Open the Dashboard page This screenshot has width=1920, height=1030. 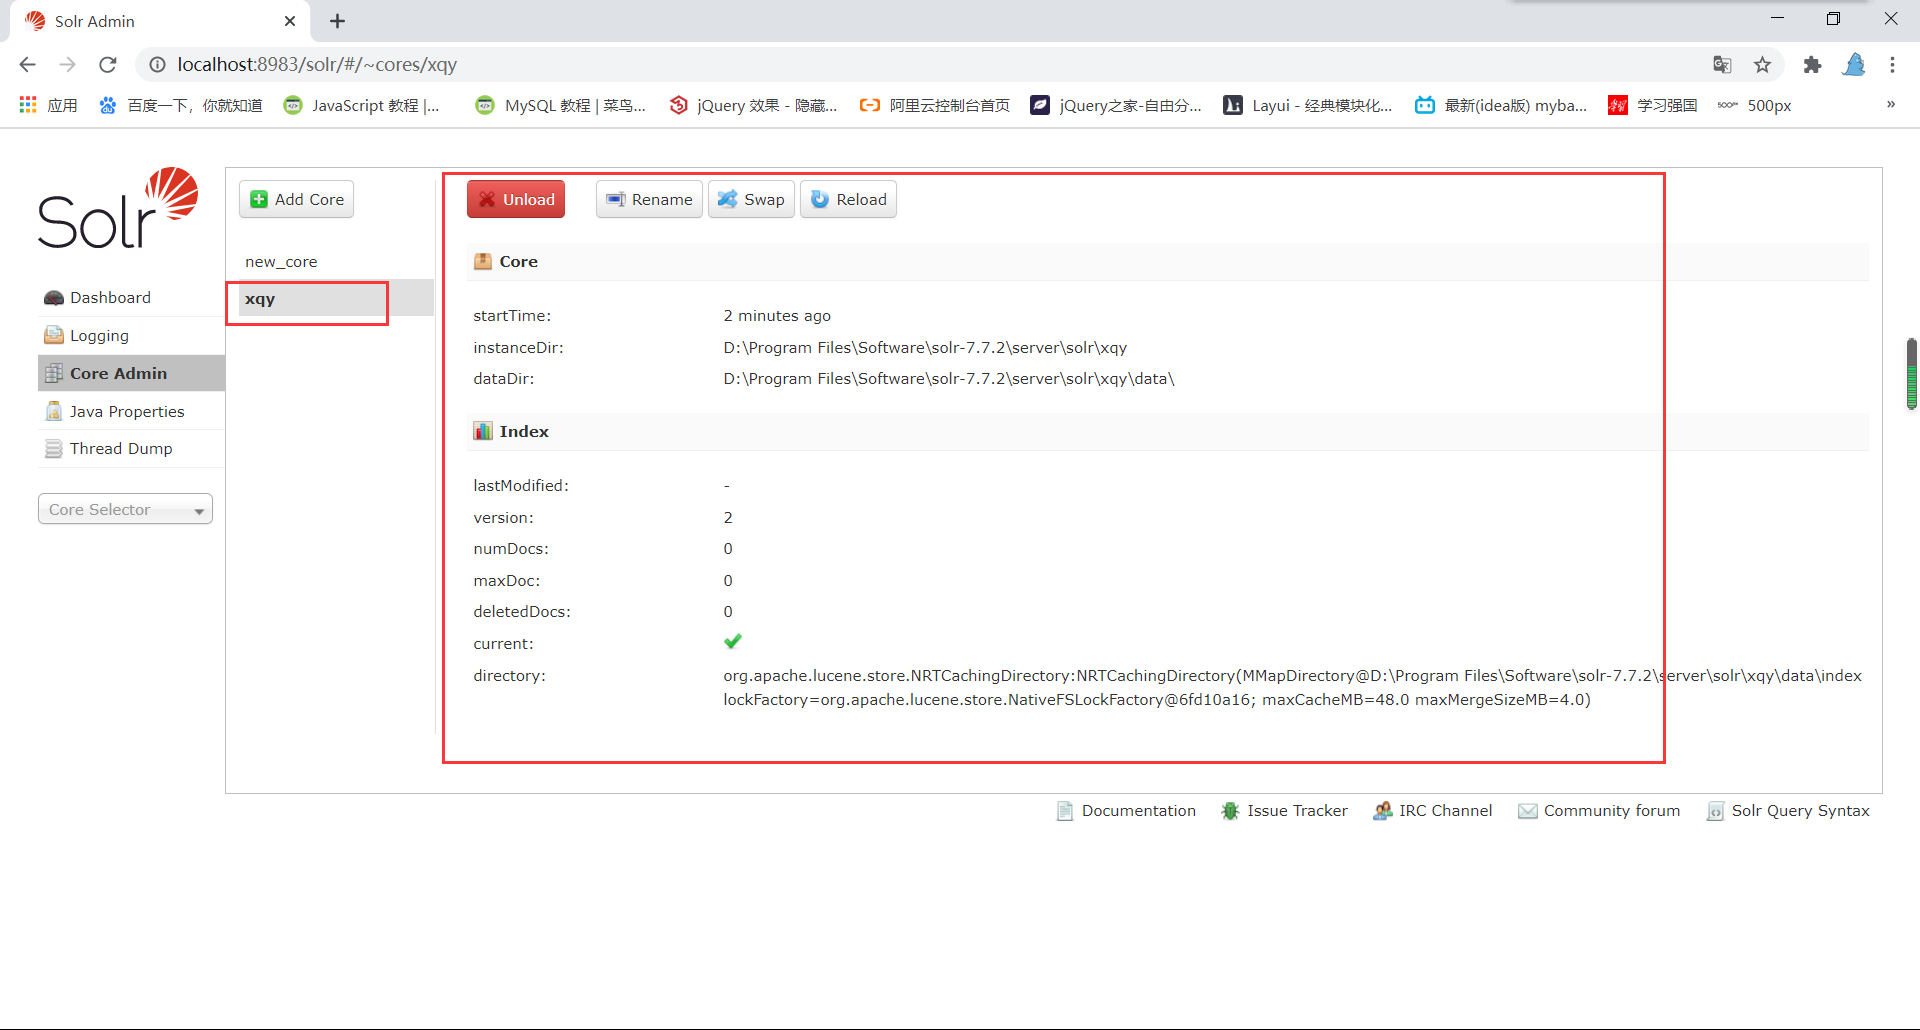pos(110,298)
